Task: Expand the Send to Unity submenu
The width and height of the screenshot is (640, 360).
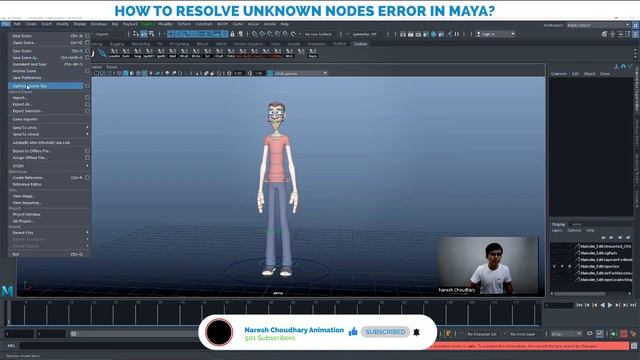Action: point(49,128)
